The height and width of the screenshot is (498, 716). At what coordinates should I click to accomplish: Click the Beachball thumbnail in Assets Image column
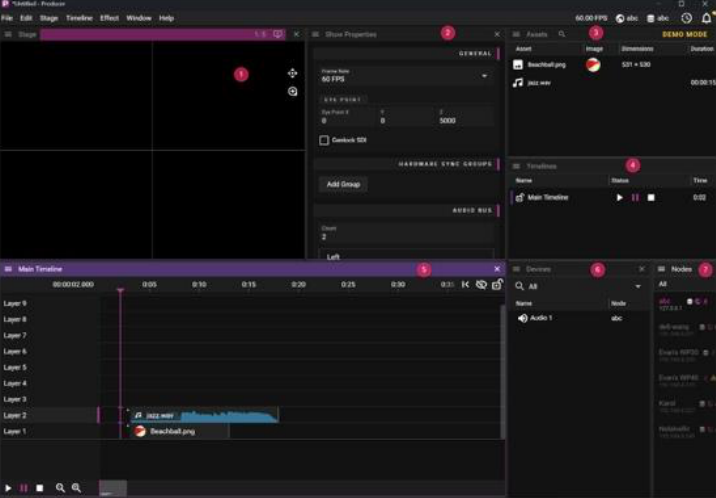593,65
